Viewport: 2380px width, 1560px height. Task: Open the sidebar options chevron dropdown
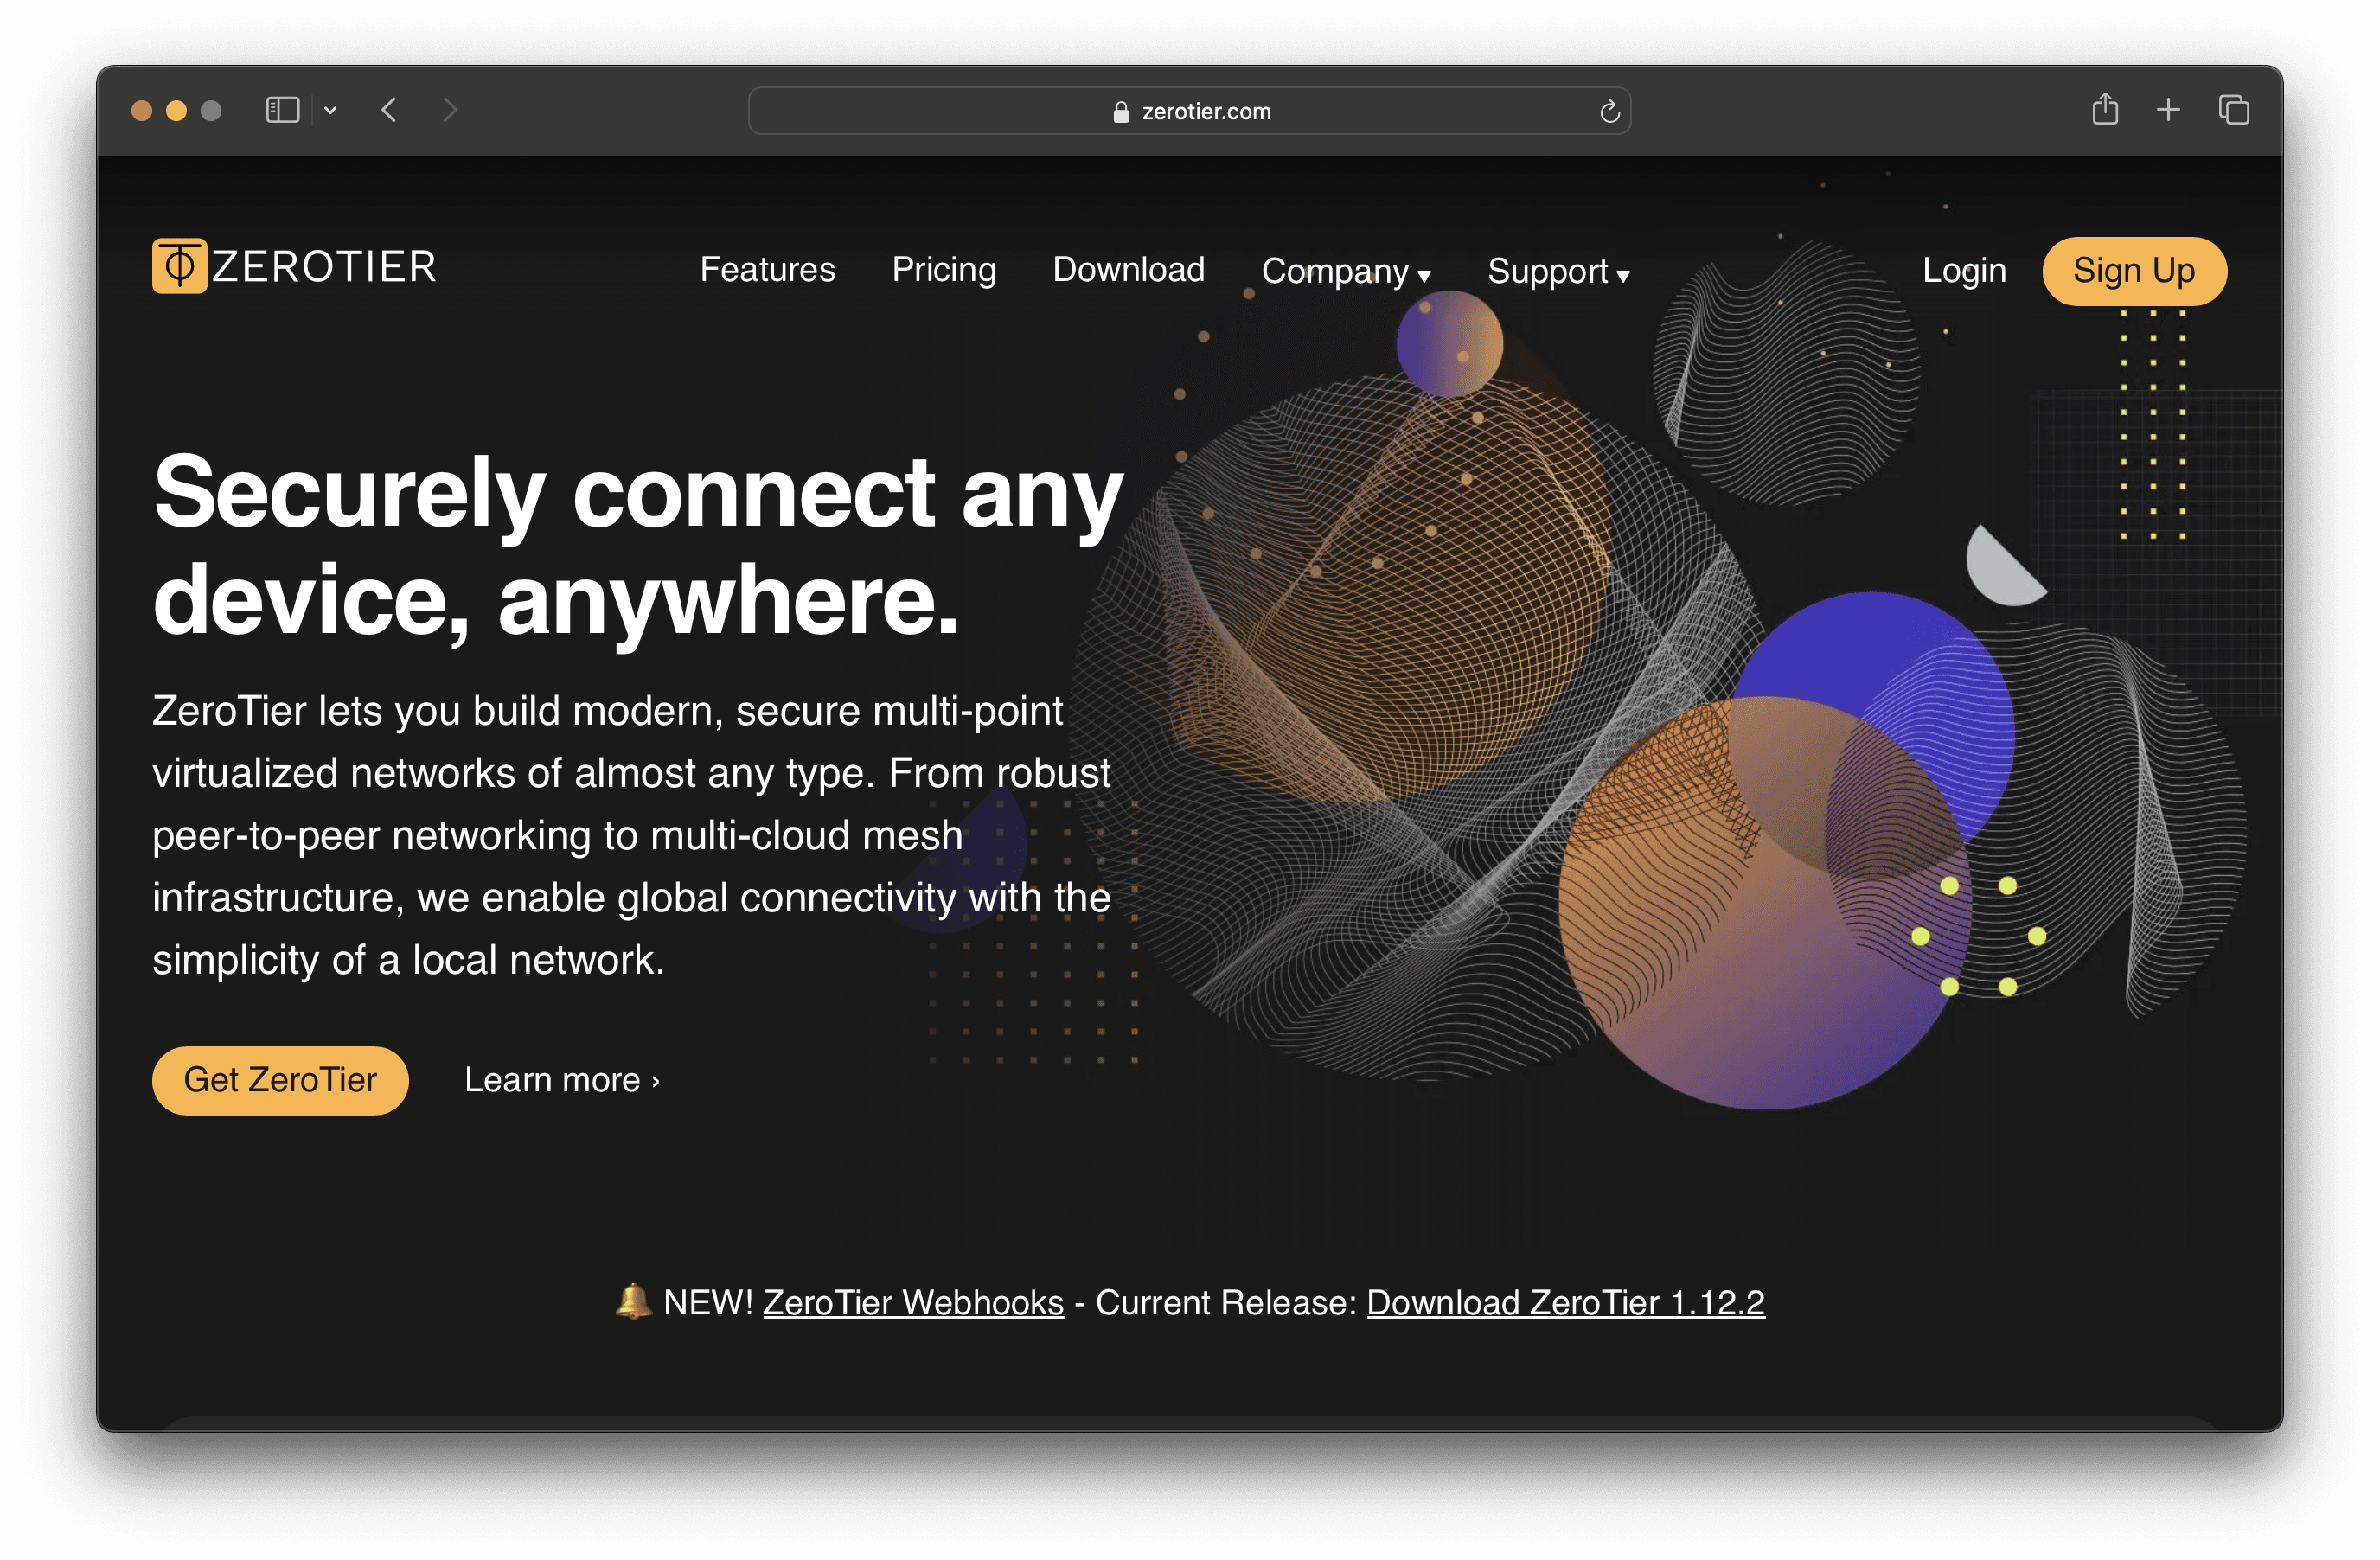tap(330, 110)
